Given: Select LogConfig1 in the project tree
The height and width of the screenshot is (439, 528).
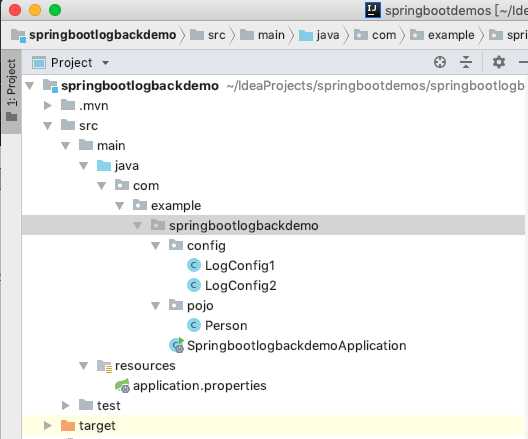Looking at the screenshot, I should (x=240, y=266).
